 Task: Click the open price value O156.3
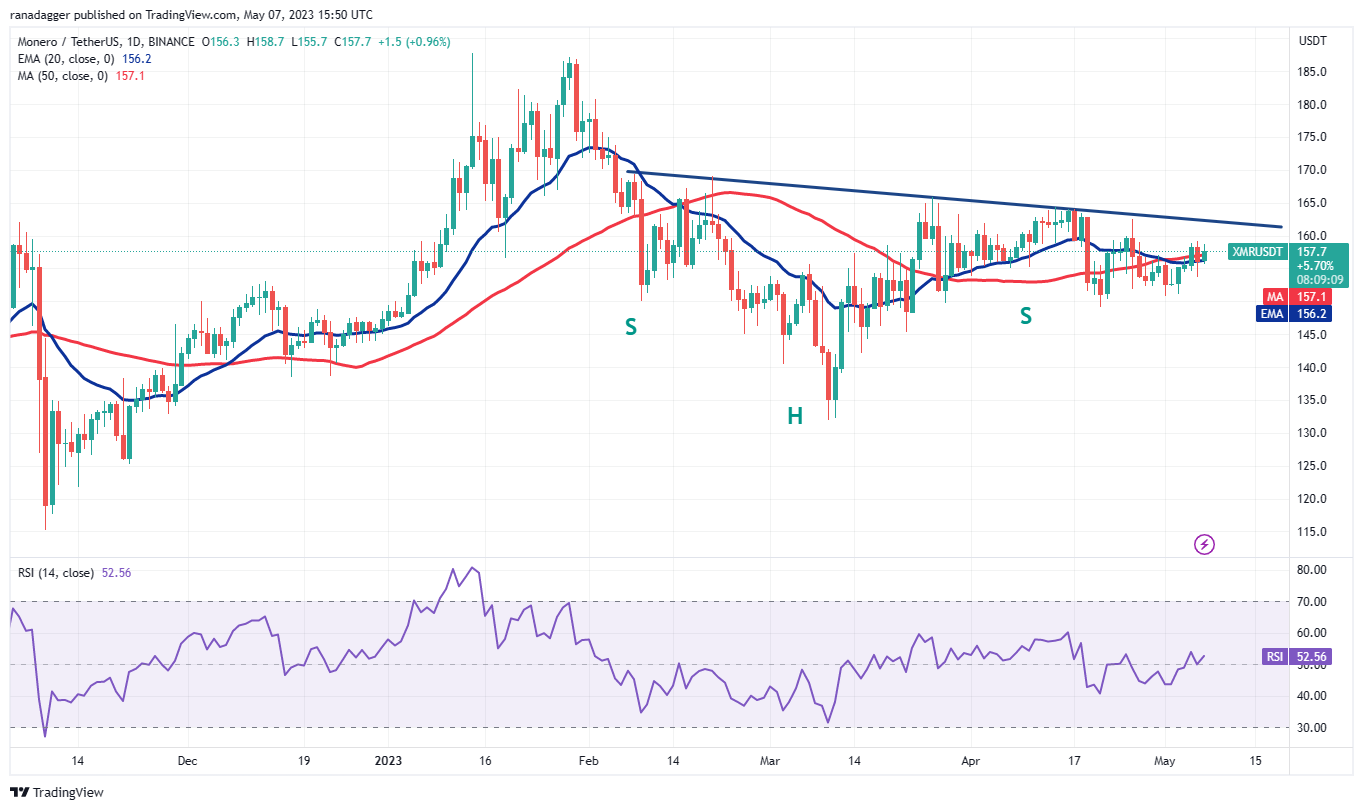tap(222, 42)
